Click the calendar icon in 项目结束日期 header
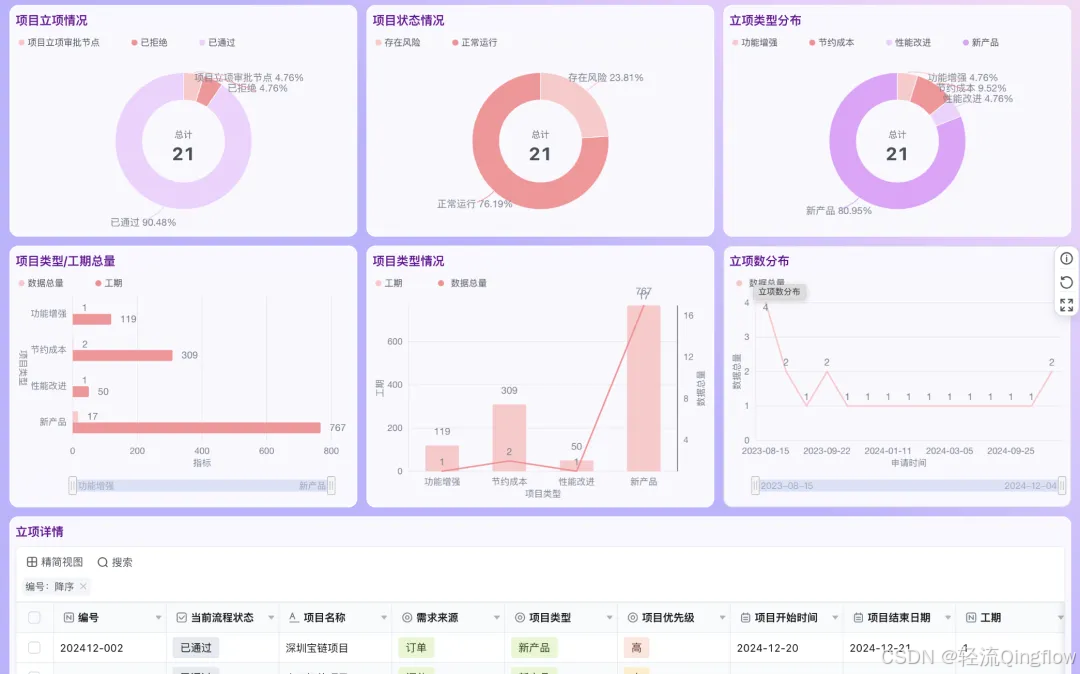The width and height of the screenshot is (1080, 674). pyautogui.click(x=858, y=618)
